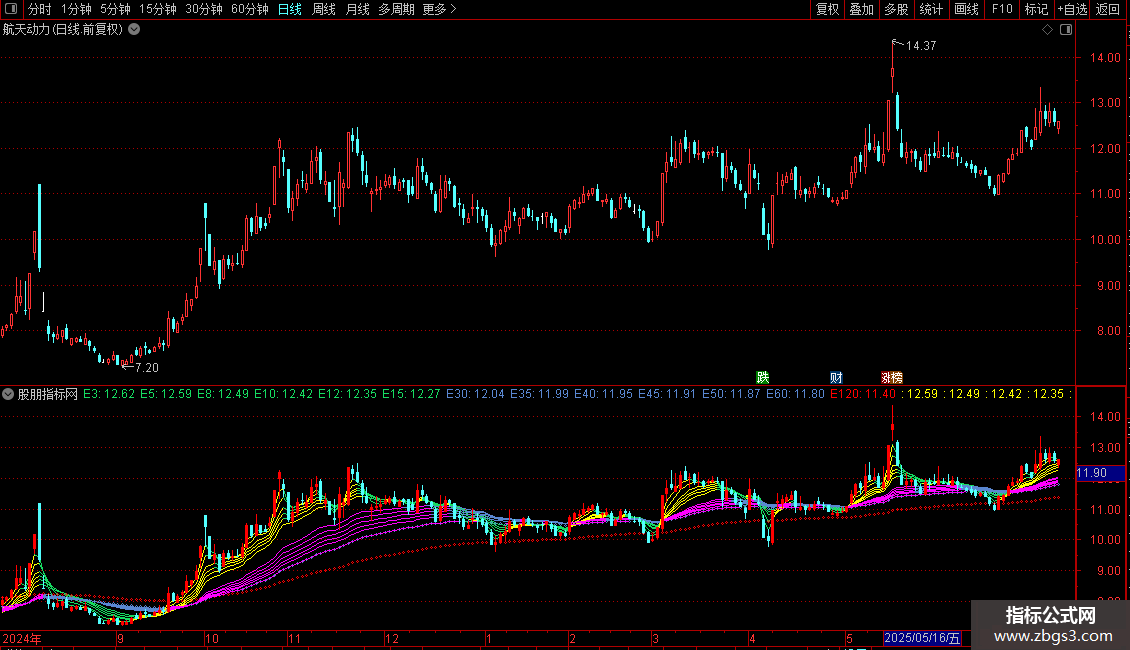Click month 3 on the time axis

point(655,638)
